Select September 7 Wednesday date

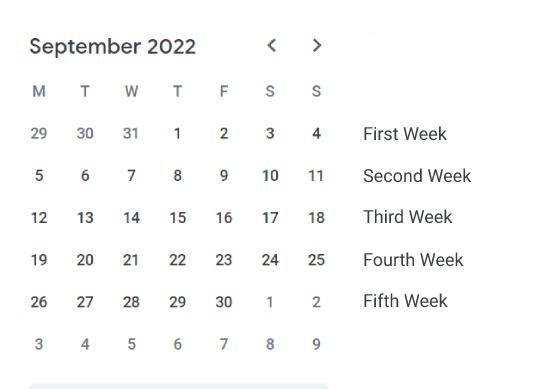(131, 176)
